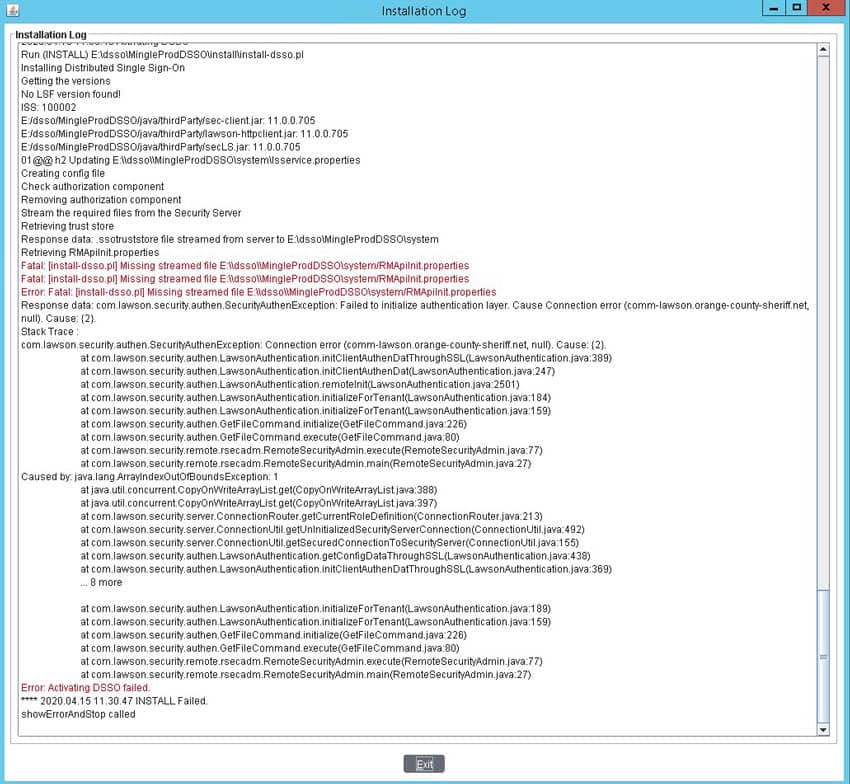Click the 'Getting the versions' line
Image resolution: width=850 pixels, height=784 pixels.
[66, 81]
